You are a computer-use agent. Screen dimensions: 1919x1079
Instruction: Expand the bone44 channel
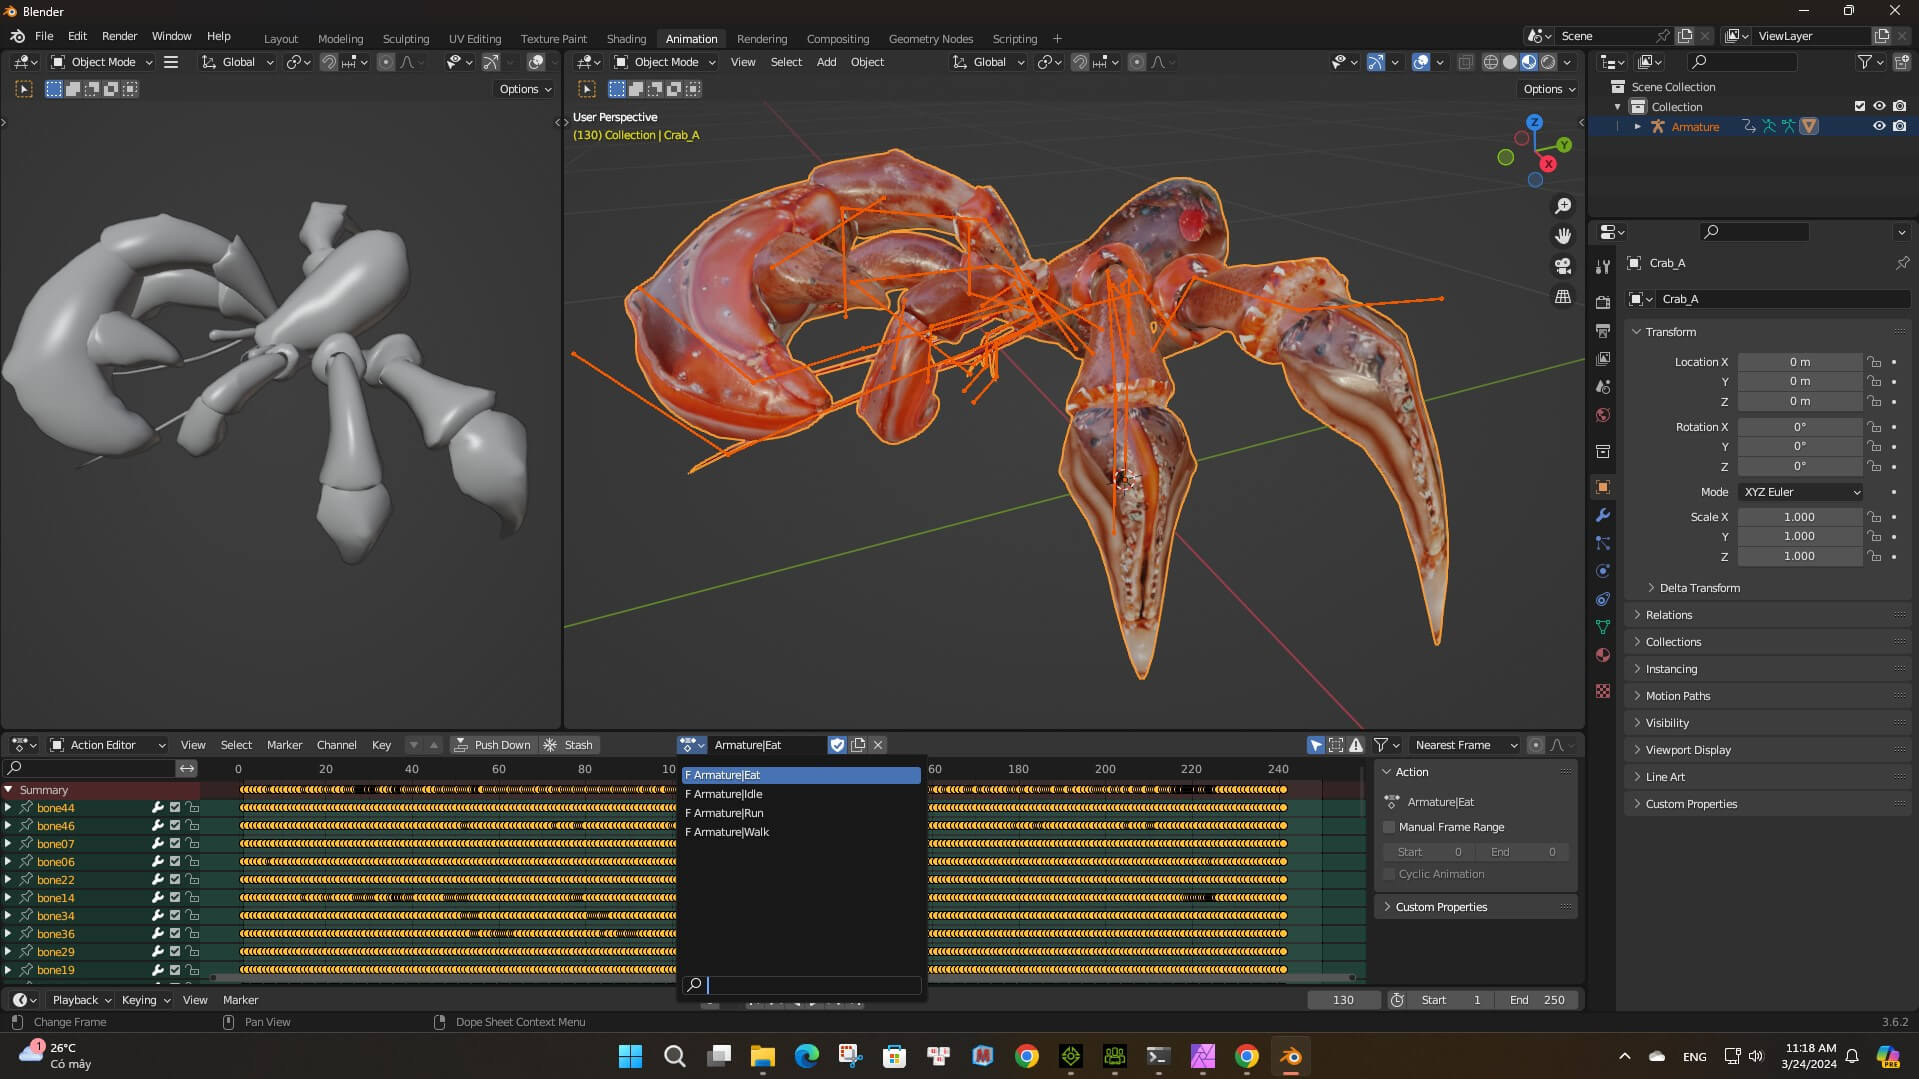tap(8, 808)
